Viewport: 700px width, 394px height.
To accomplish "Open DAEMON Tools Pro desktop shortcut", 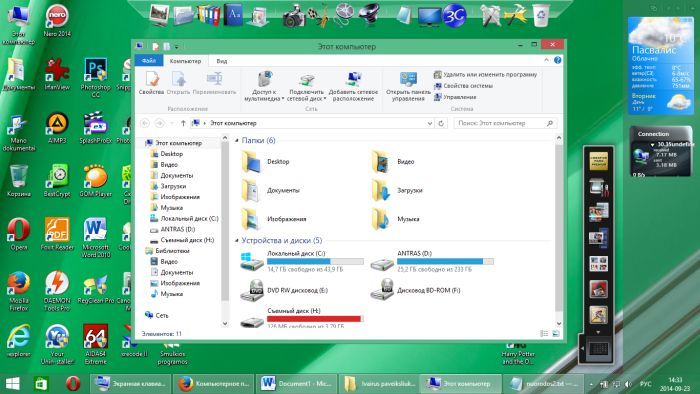I will 57,291.
